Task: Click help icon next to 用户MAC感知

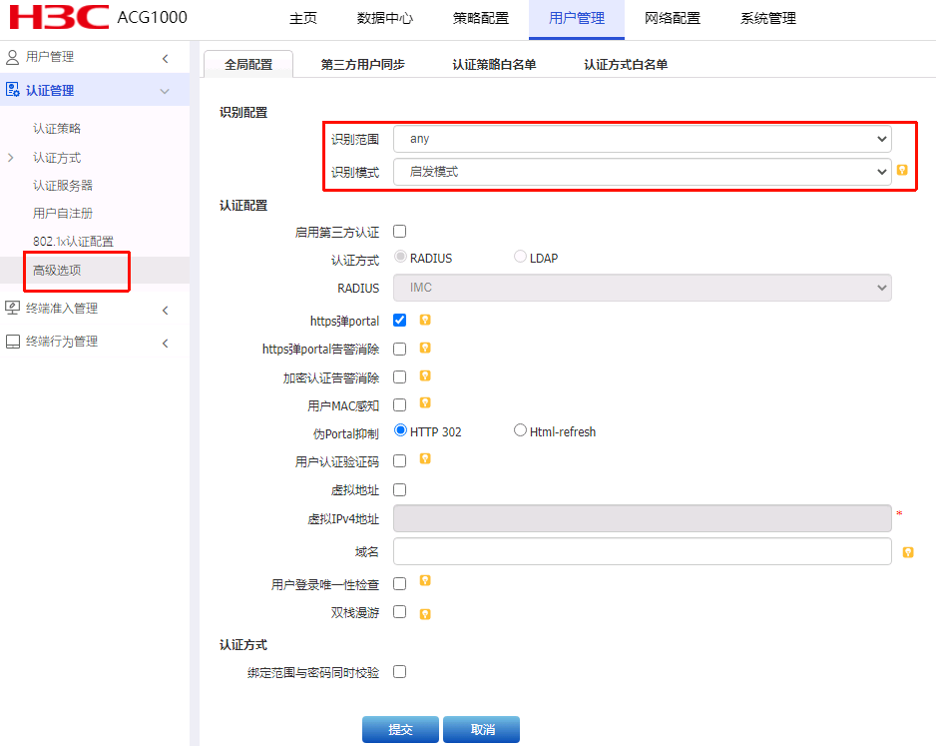Action: click(425, 404)
